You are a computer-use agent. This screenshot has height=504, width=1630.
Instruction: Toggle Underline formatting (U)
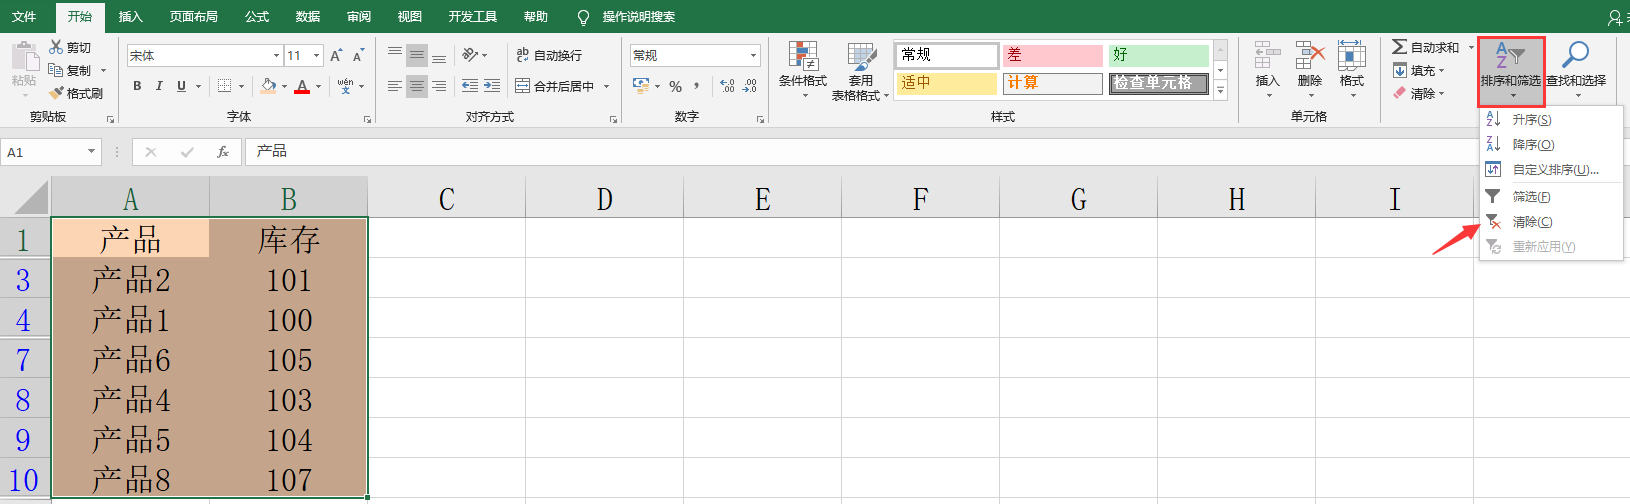tap(181, 86)
